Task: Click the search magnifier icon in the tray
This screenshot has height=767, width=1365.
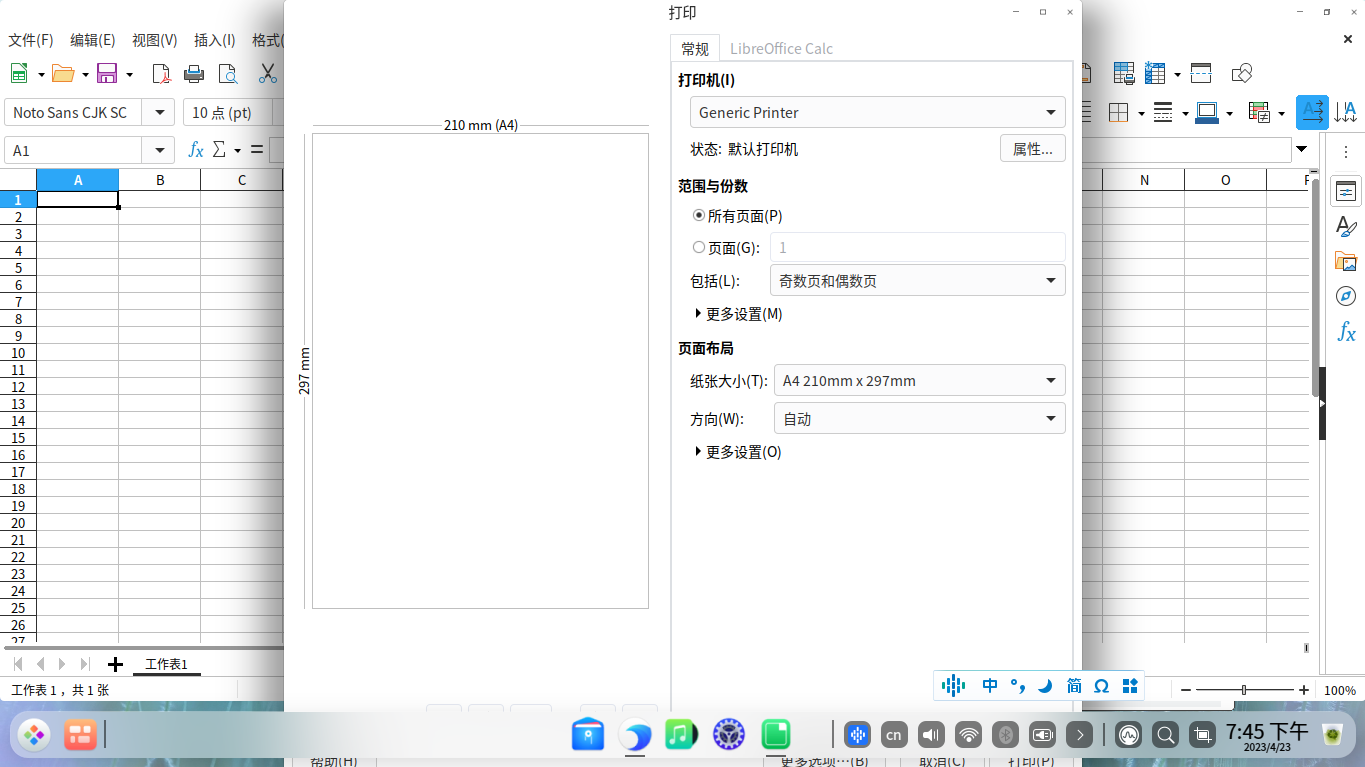Action: click(1165, 735)
